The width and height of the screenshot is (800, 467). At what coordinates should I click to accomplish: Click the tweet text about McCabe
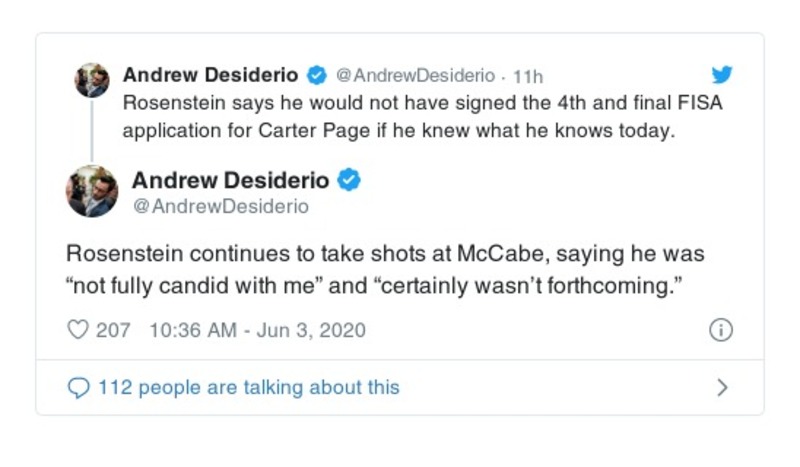(385, 269)
